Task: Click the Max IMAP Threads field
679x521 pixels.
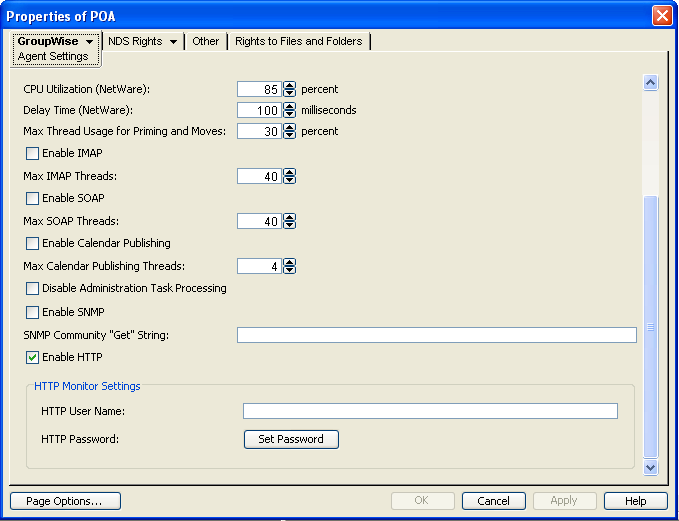Action: click(260, 176)
